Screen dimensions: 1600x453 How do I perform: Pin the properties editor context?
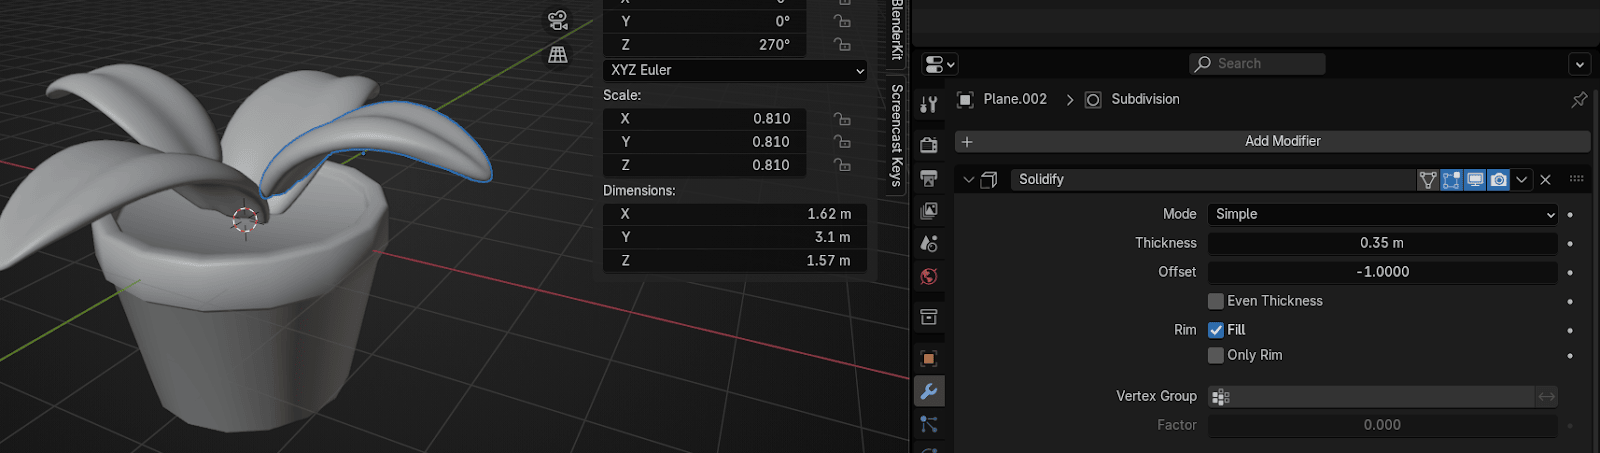[1579, 99]
